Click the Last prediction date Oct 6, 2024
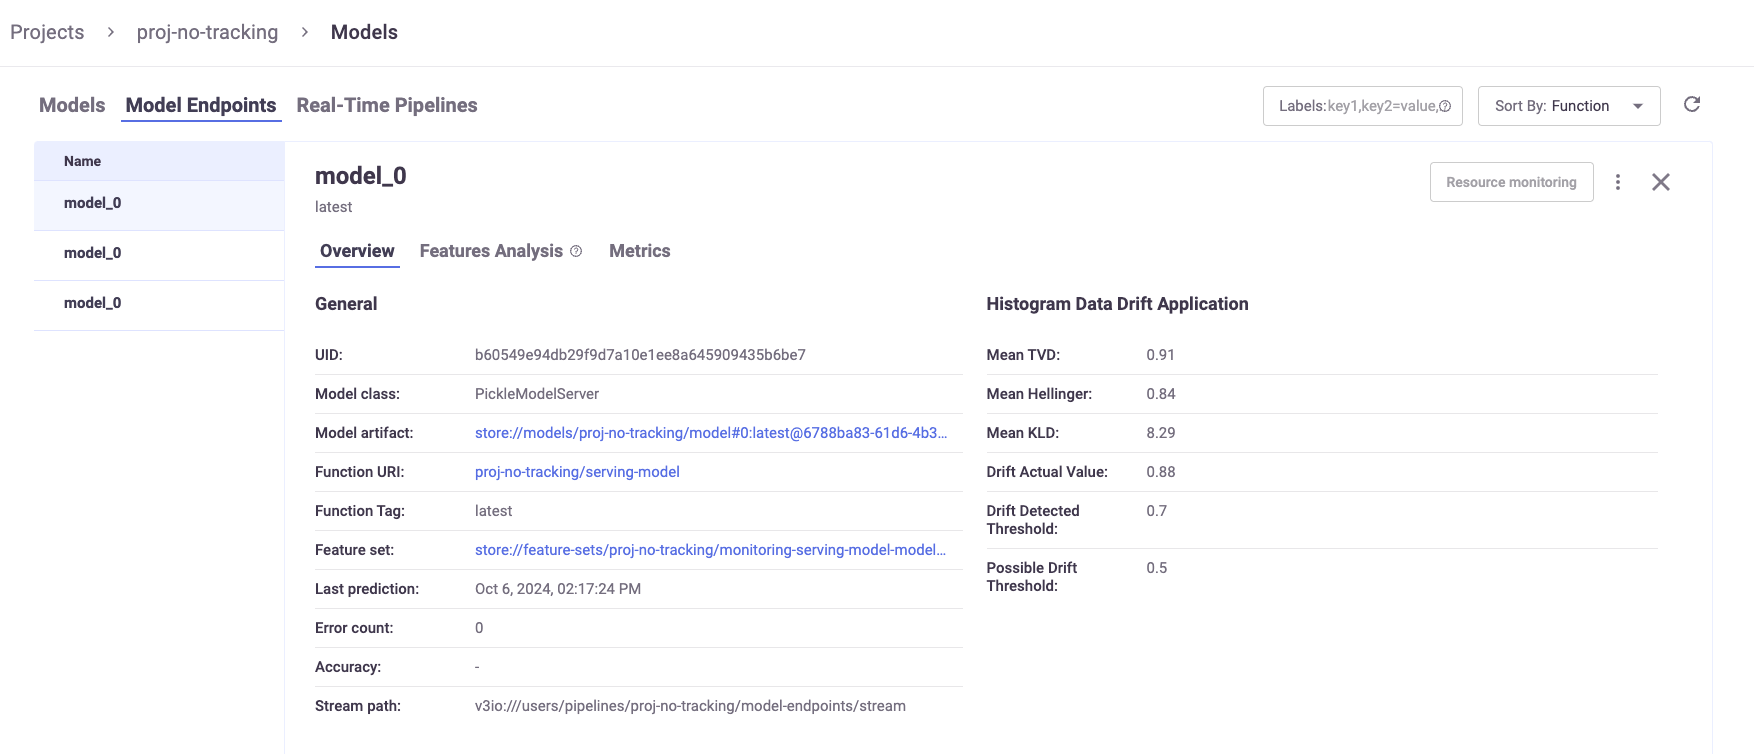Viewport: 1754px width, 754px height. tap(558, 589)
